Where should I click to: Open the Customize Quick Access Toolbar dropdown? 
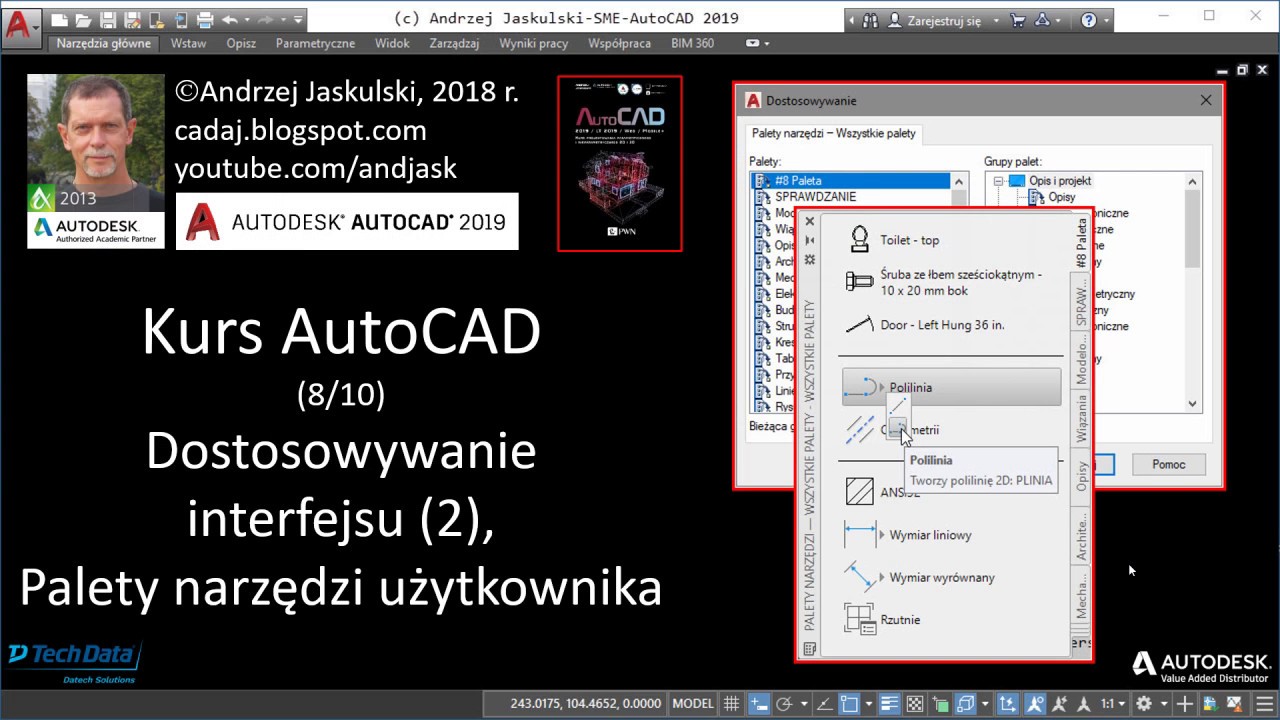point(298,19)
